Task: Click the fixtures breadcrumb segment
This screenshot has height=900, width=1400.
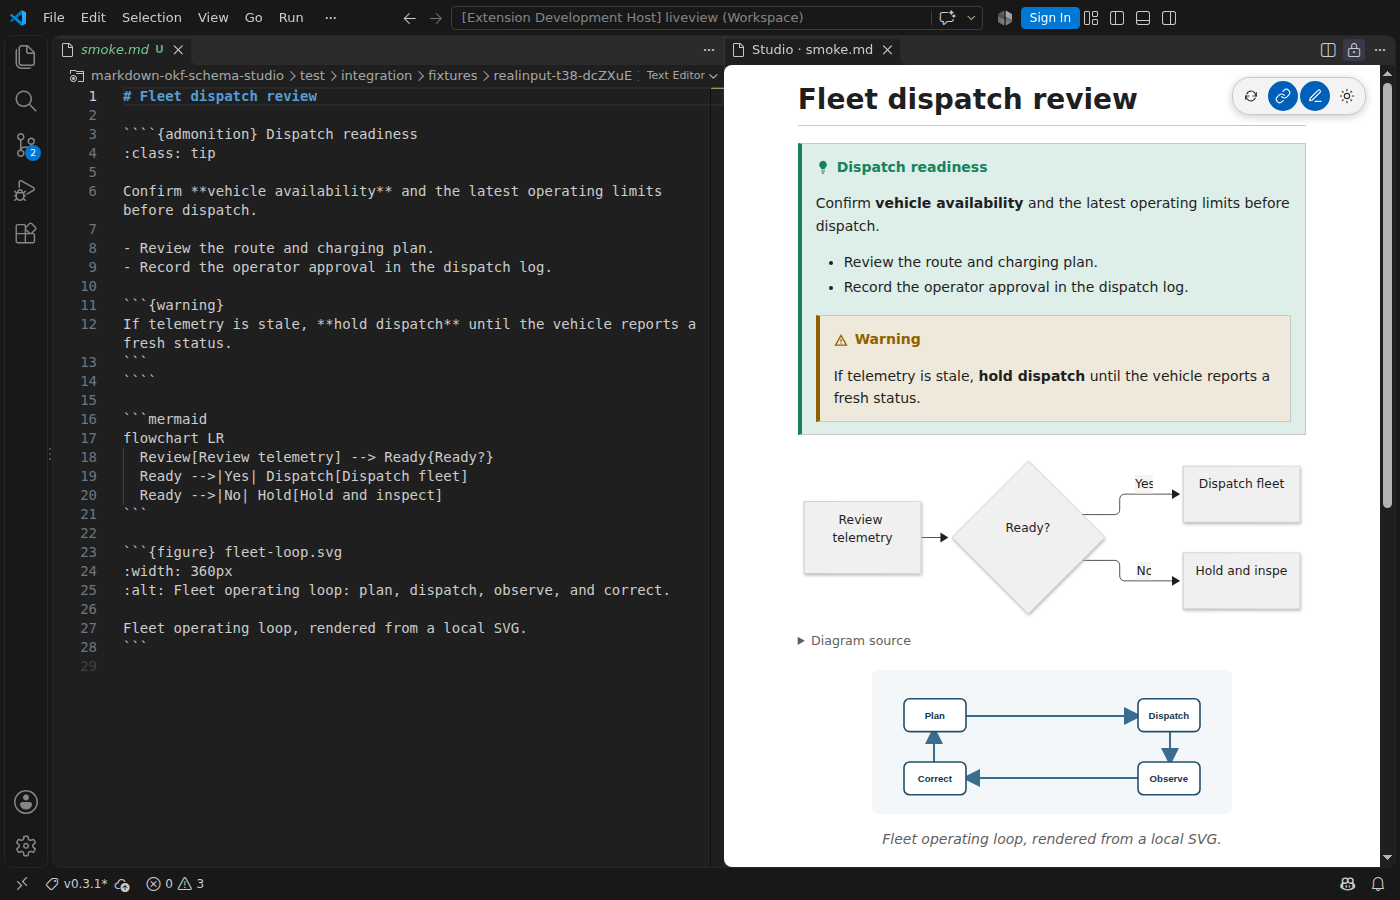Action: tap(453, 76)
